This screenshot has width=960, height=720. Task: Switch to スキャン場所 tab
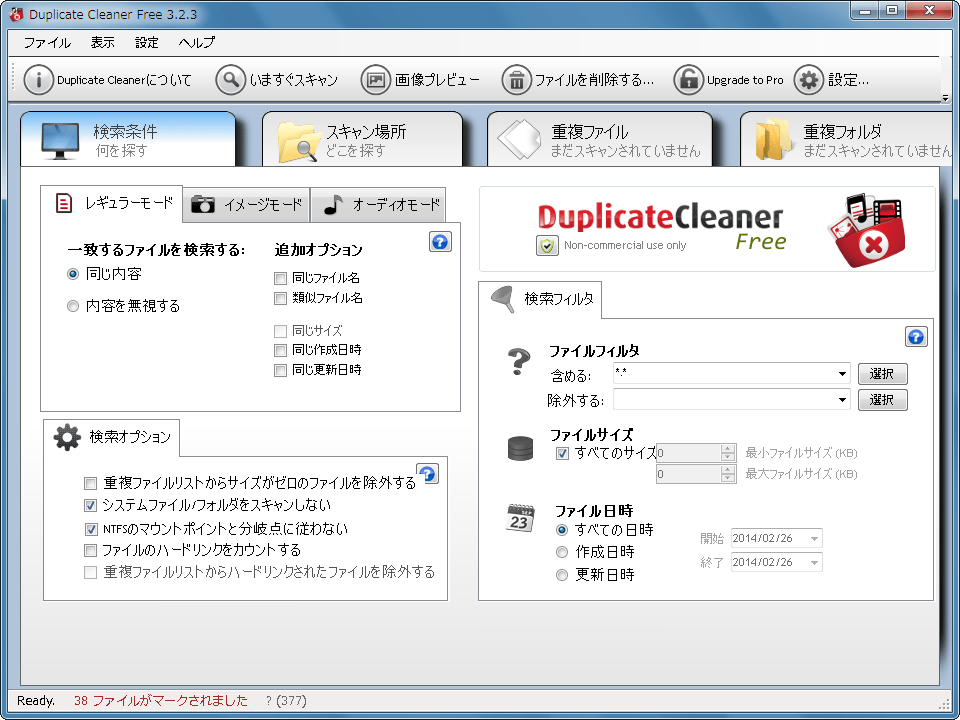362,140
